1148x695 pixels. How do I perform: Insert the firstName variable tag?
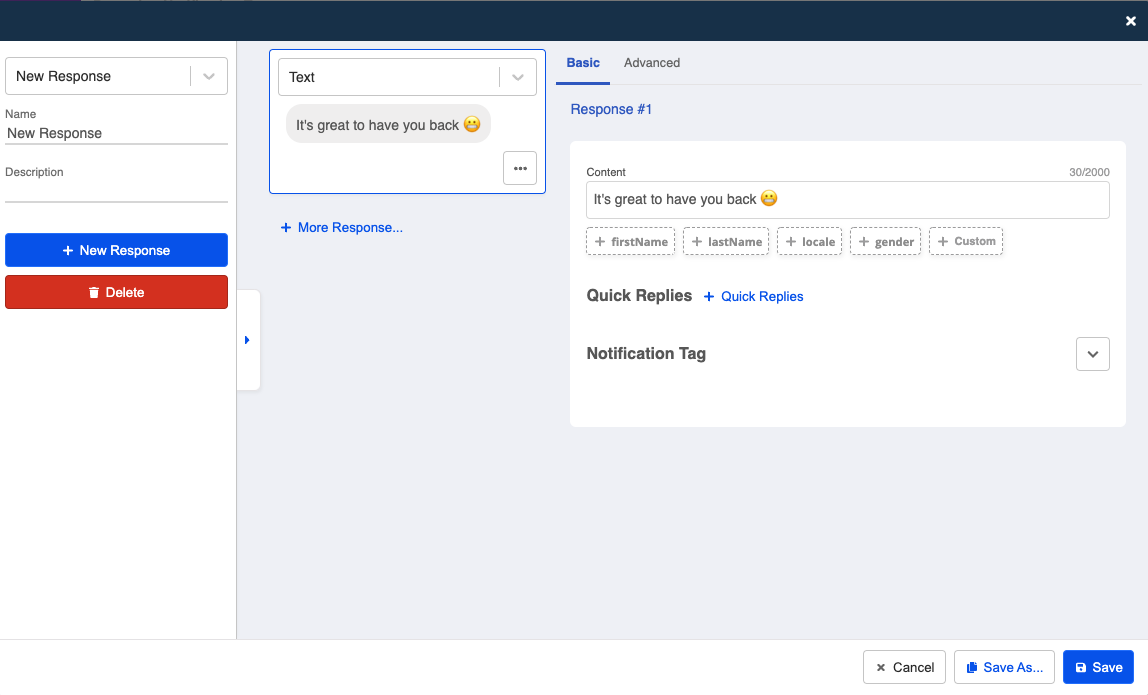click(630, 242)
